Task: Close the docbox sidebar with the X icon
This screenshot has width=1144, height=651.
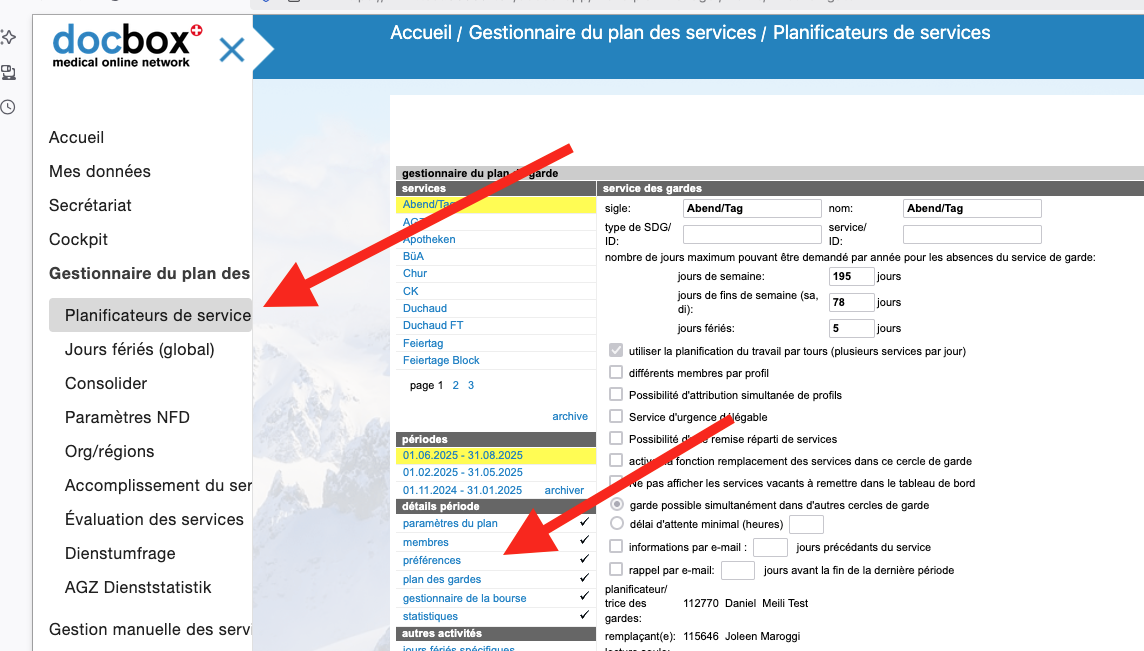Action: [x=232, y=49]
